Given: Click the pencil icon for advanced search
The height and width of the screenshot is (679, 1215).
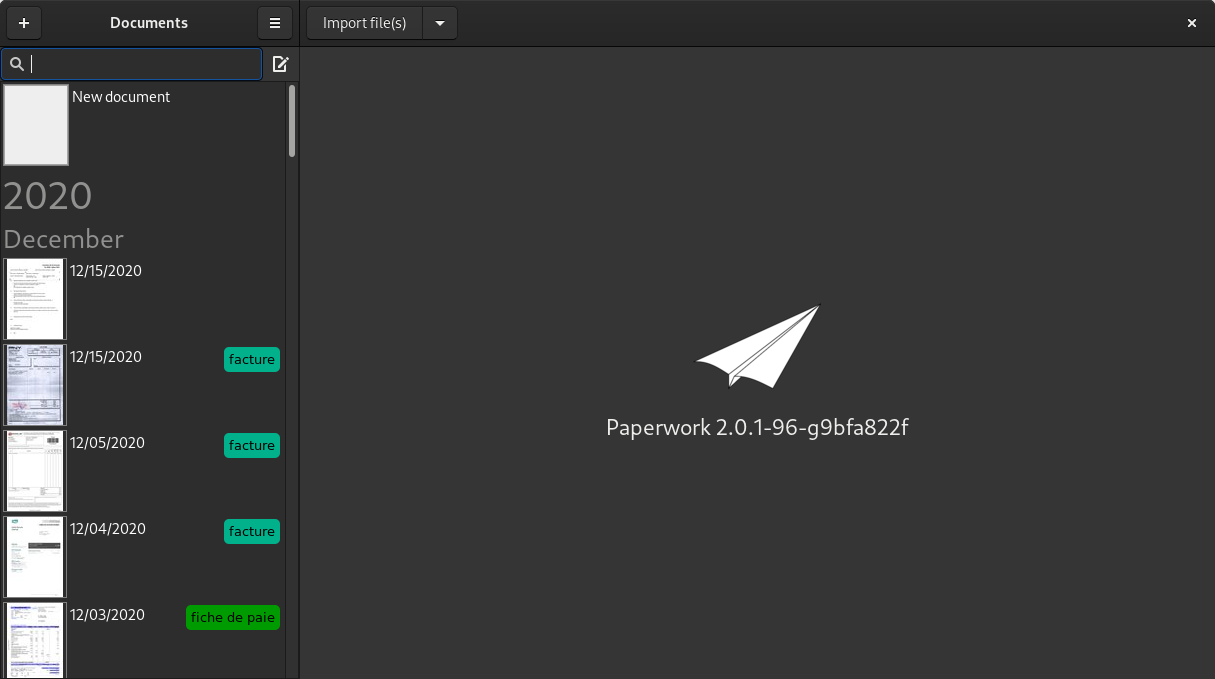Looking at the screenshot, I should (281, 64).
